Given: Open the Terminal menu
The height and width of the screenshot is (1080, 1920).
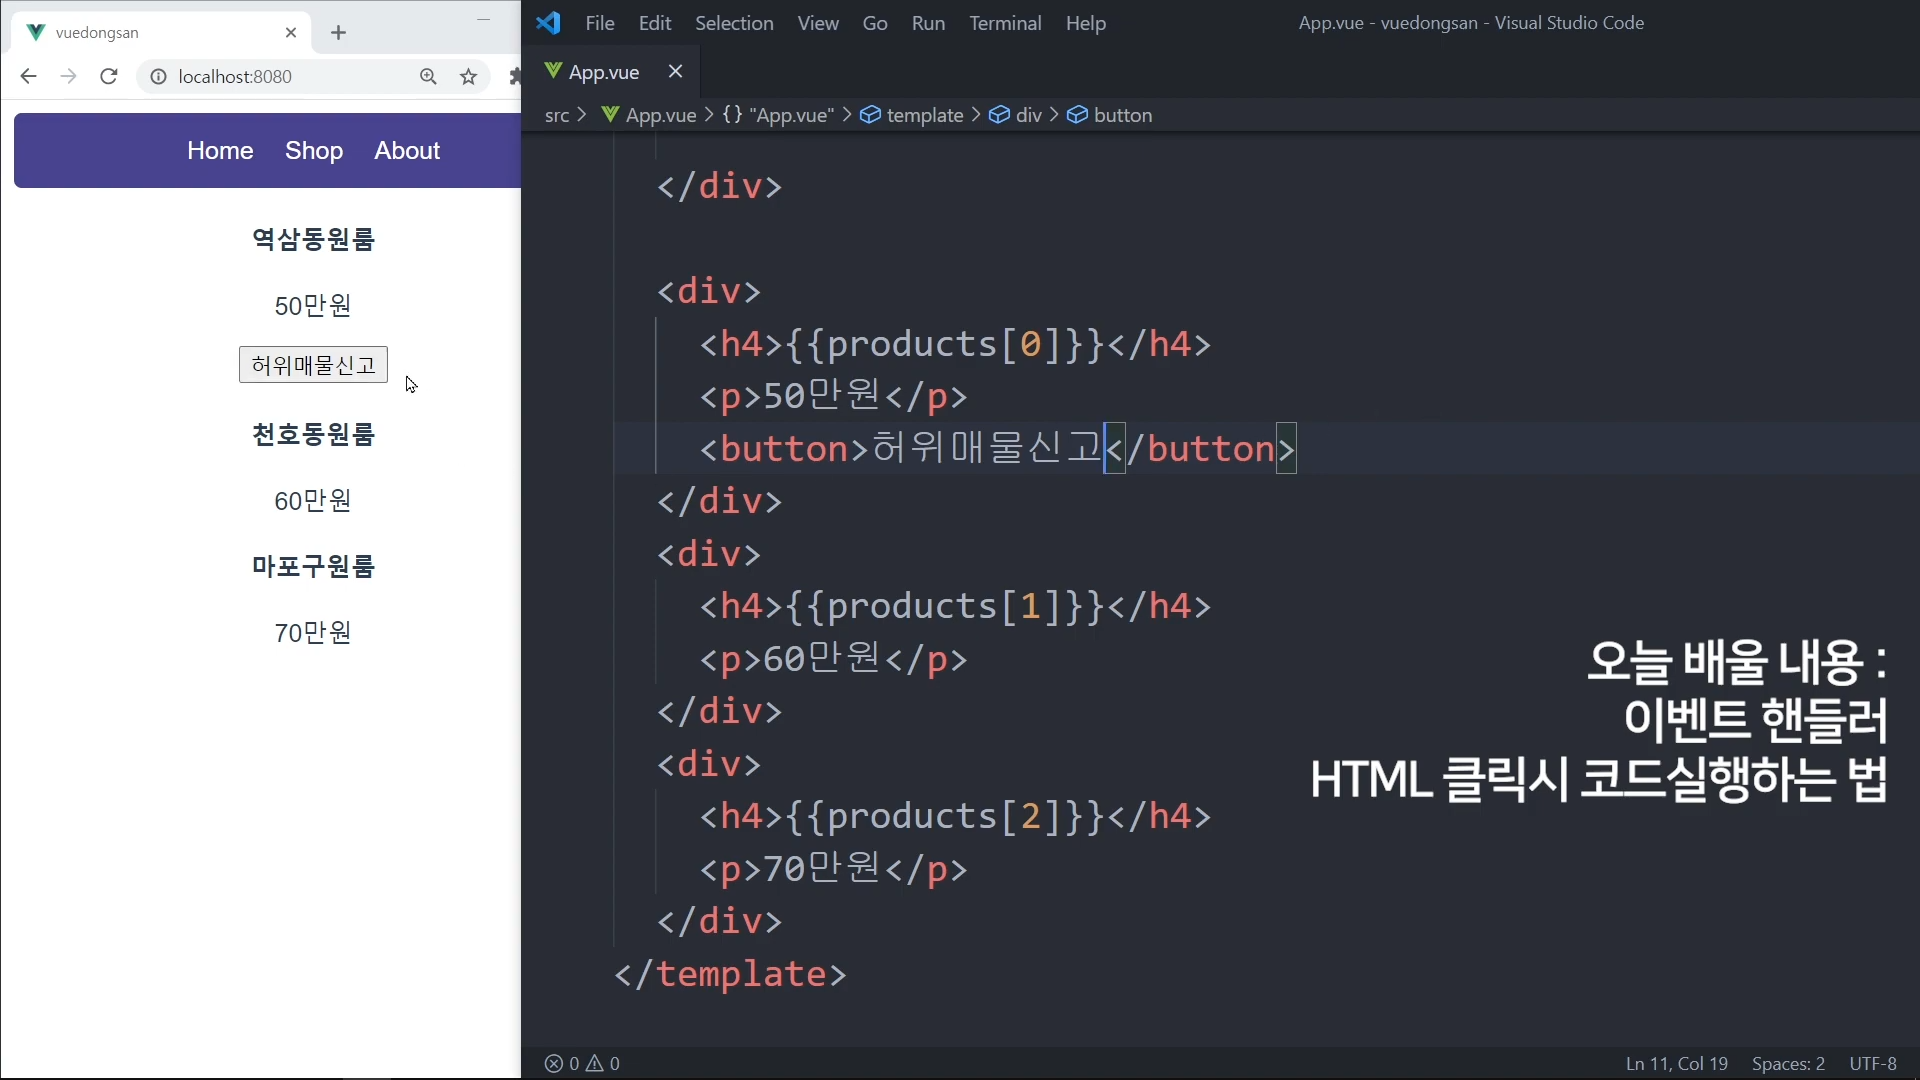Looking at the screenshot, I should pos(1004,23).
